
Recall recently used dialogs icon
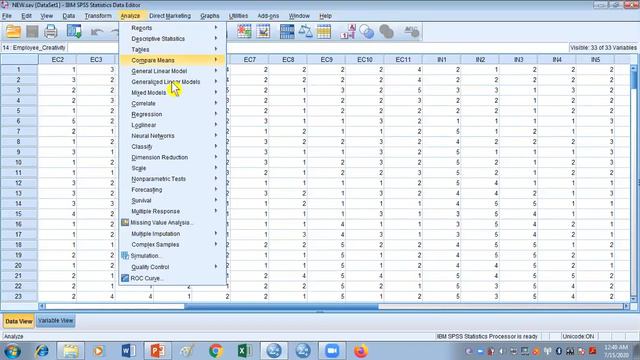click(74, 31)
